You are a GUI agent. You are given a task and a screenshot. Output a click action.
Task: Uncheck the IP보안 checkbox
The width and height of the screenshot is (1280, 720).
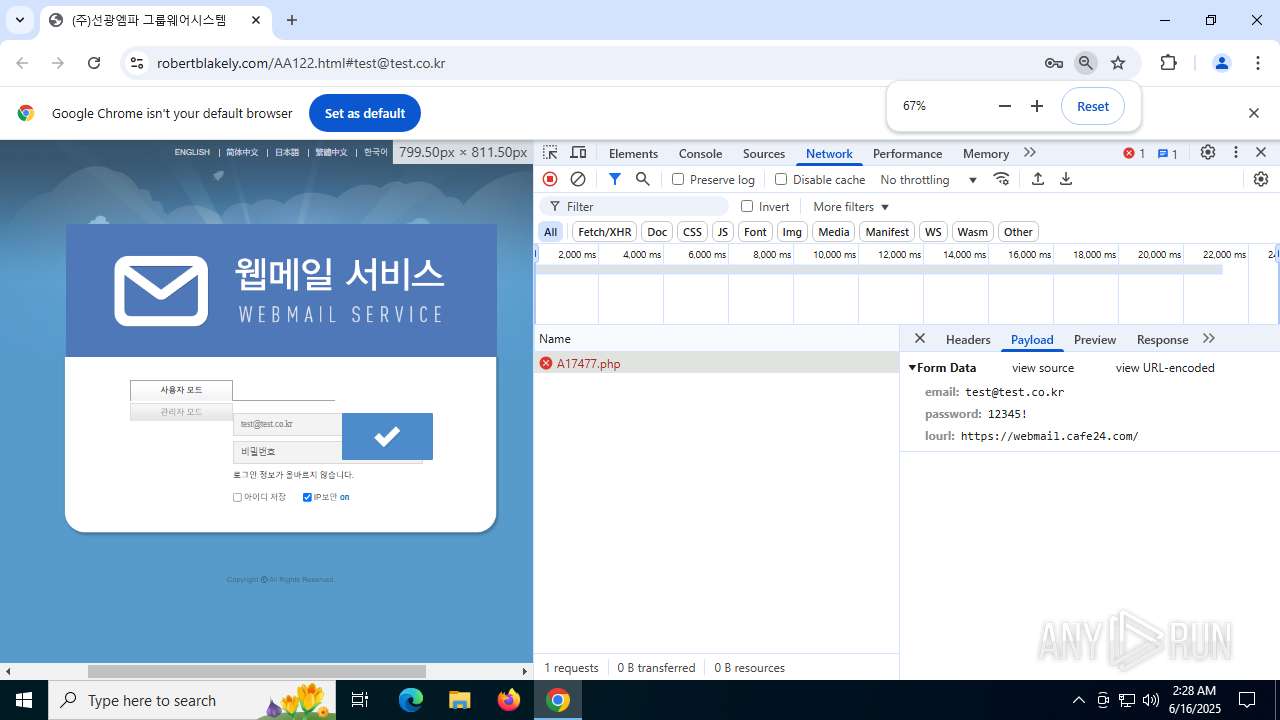click(307, 497)
